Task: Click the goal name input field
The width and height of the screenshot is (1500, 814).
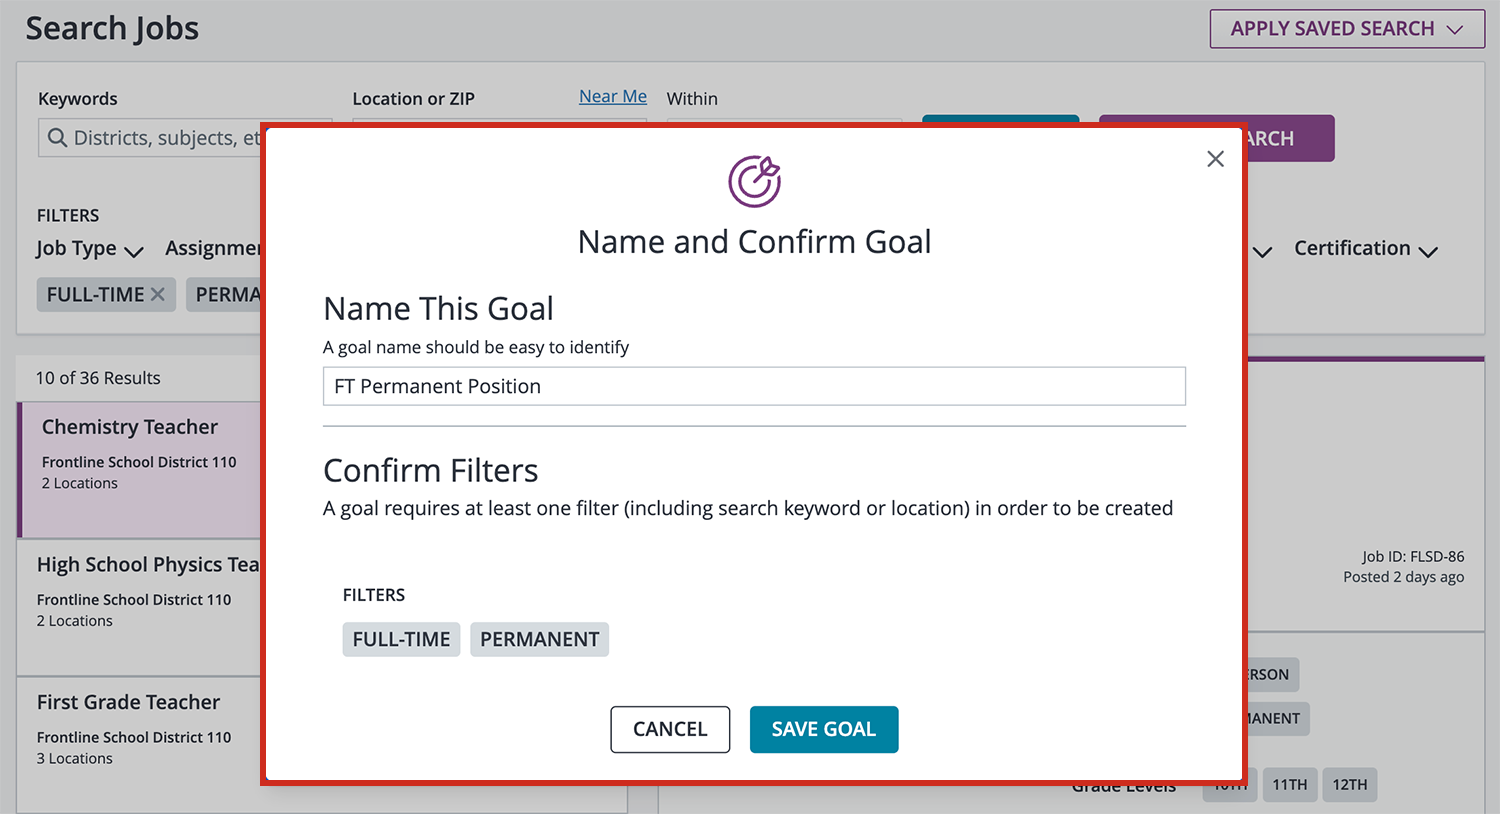Action: pos(754,386)
